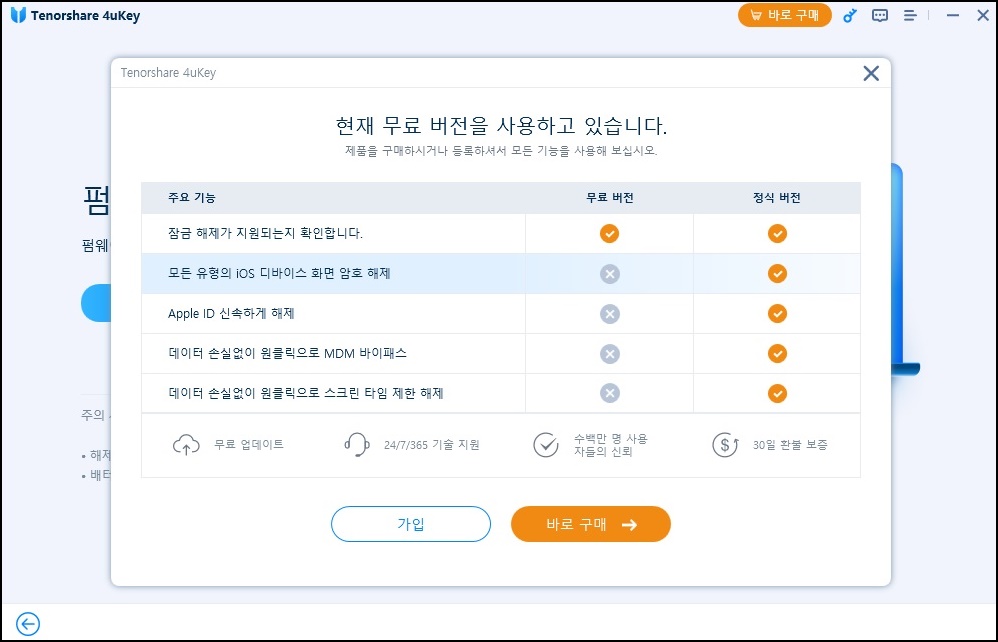
Task: Click the free version X icon in iOS 화면 암호 해제 row
Action: pos(609,274)
